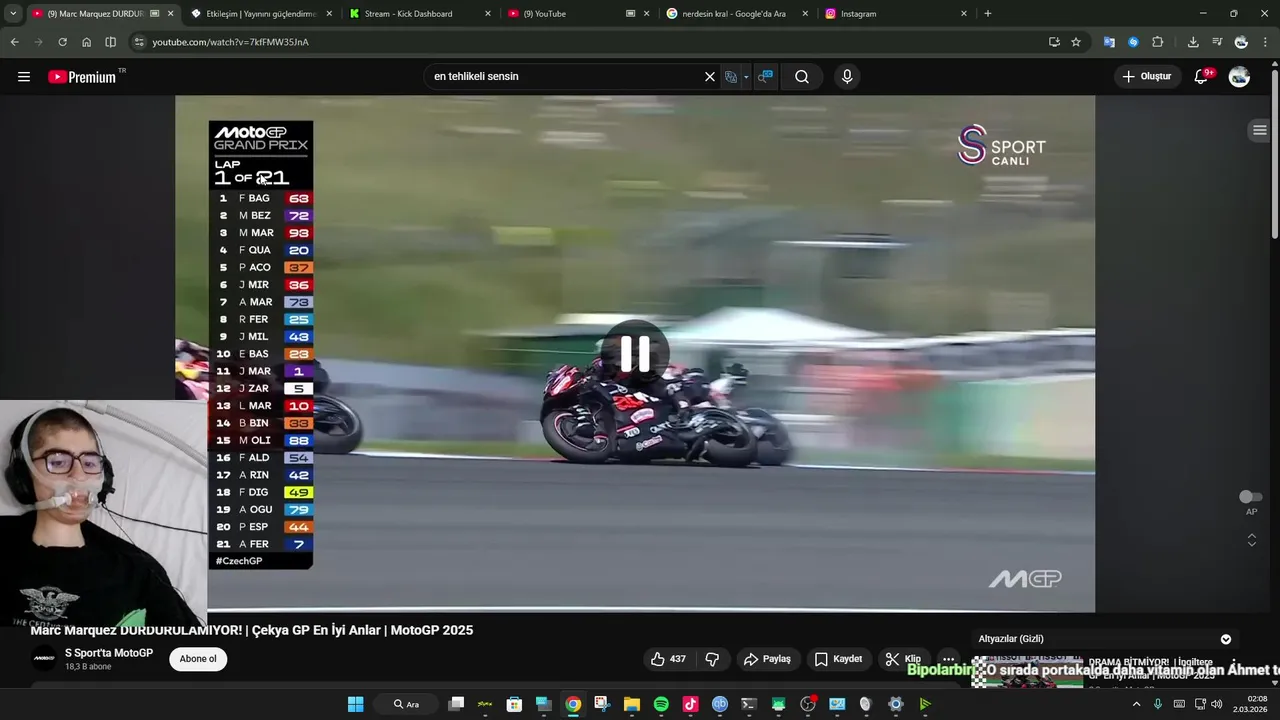The height and width of the screenshot is (720, 1280).
Task: Bookmark this page with the star
Action: [1076, 42]
